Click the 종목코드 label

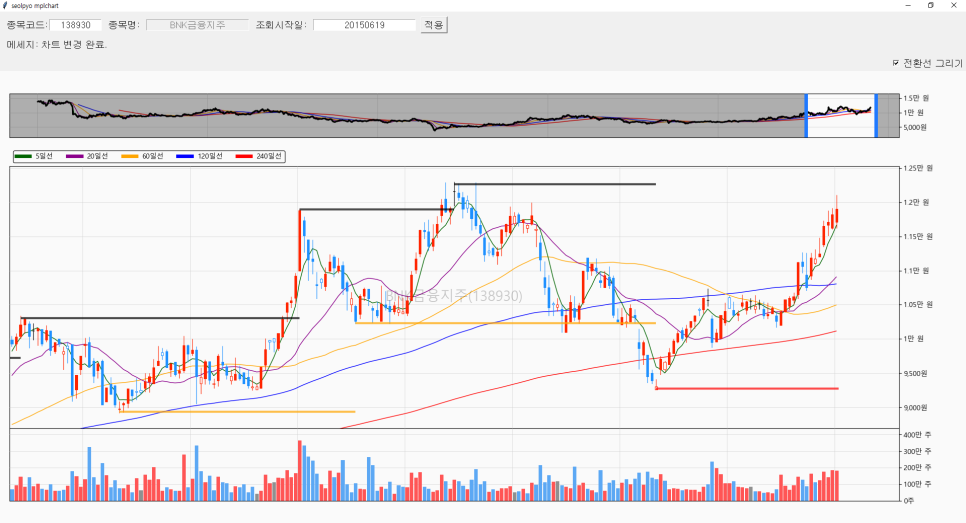[x=27, y=25]
